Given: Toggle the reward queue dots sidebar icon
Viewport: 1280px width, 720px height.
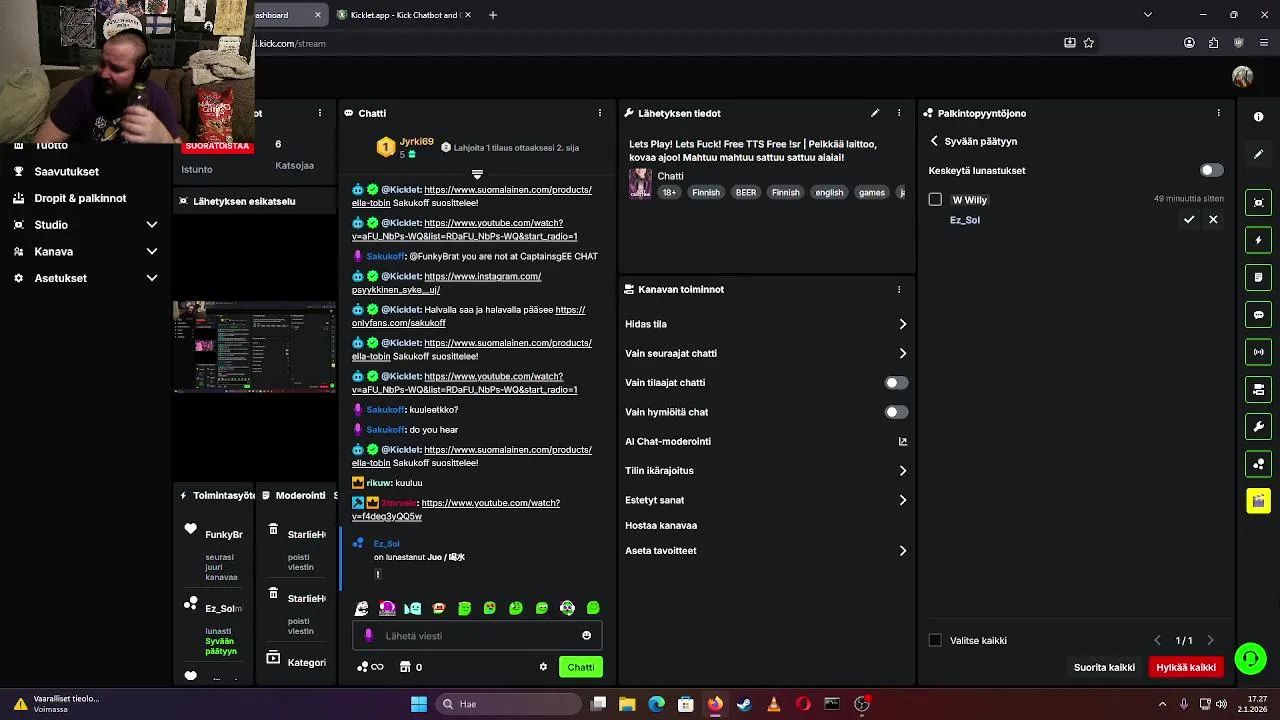Looking at the screenshot, I should tap(1259, 464).
